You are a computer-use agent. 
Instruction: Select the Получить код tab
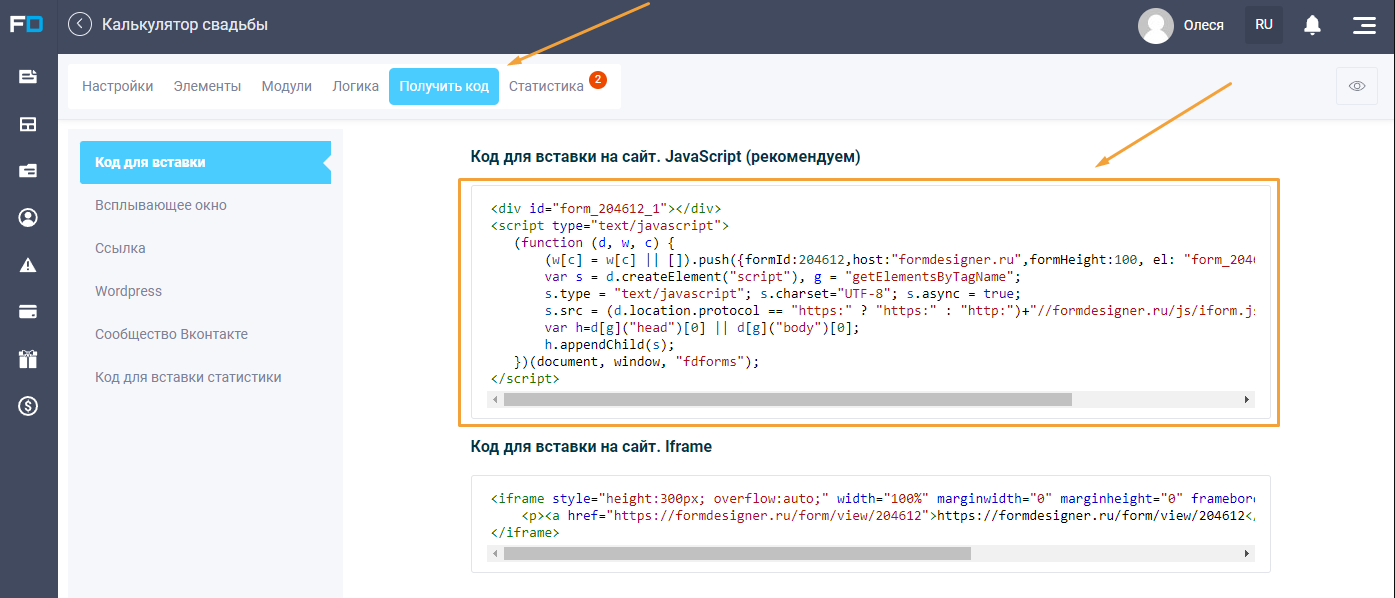pyautogui.click(x=444, y=86)
